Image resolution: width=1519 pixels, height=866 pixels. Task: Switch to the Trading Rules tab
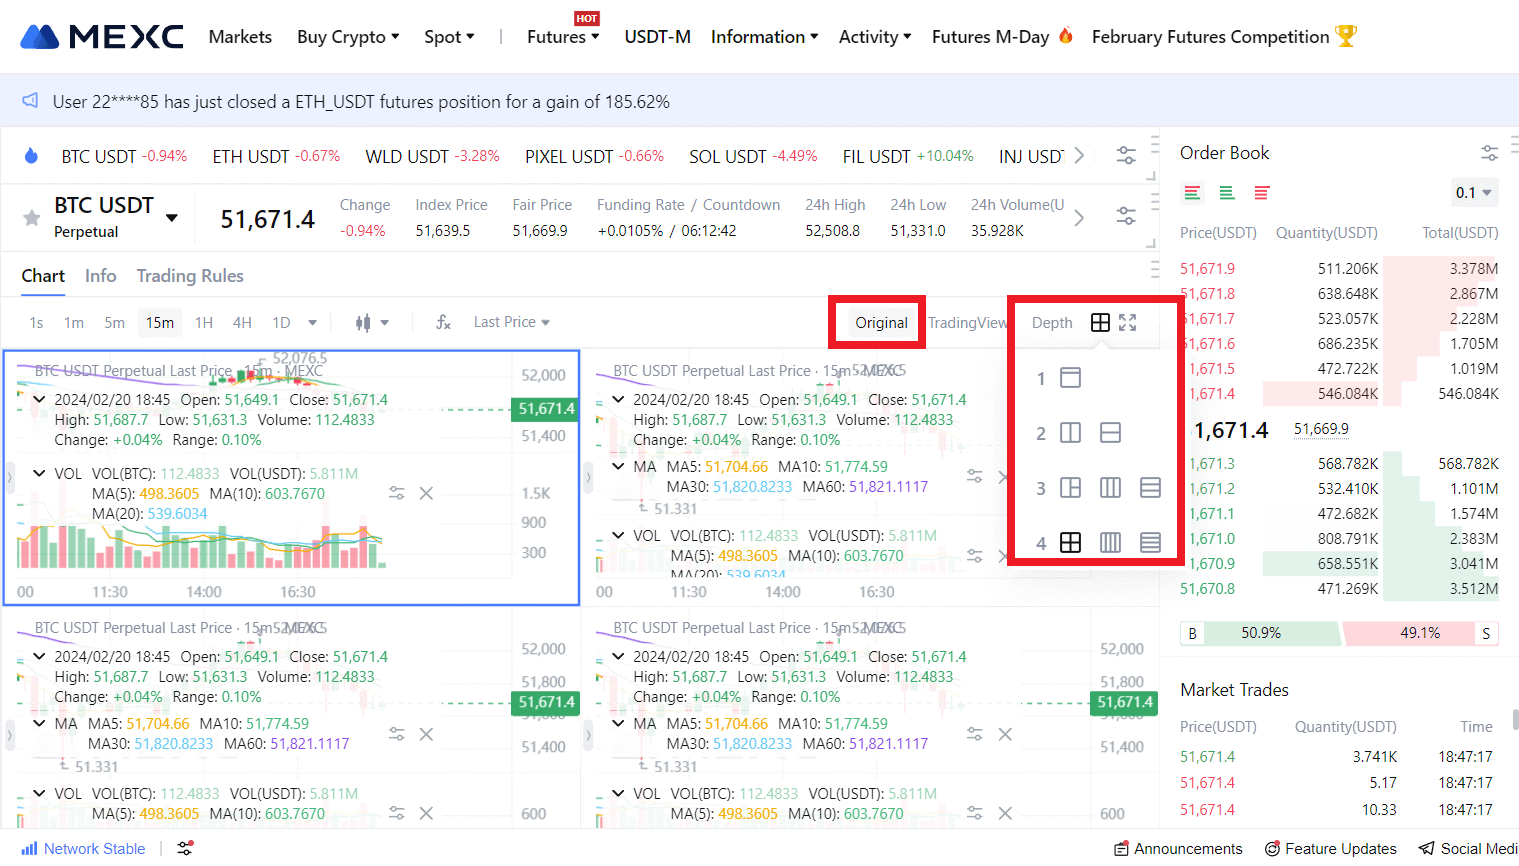click(190, 276)
